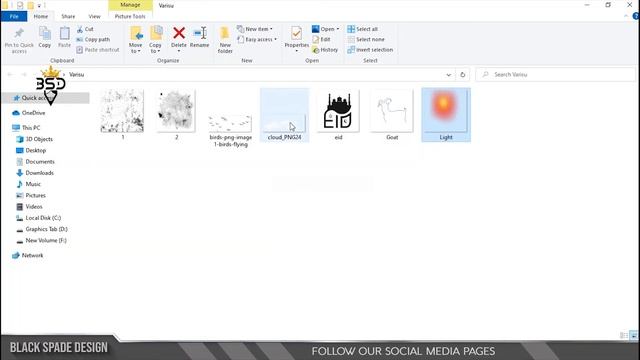This screenshot has height=360, width=640.
Task: Click Select all
Action: click(362, 29)
